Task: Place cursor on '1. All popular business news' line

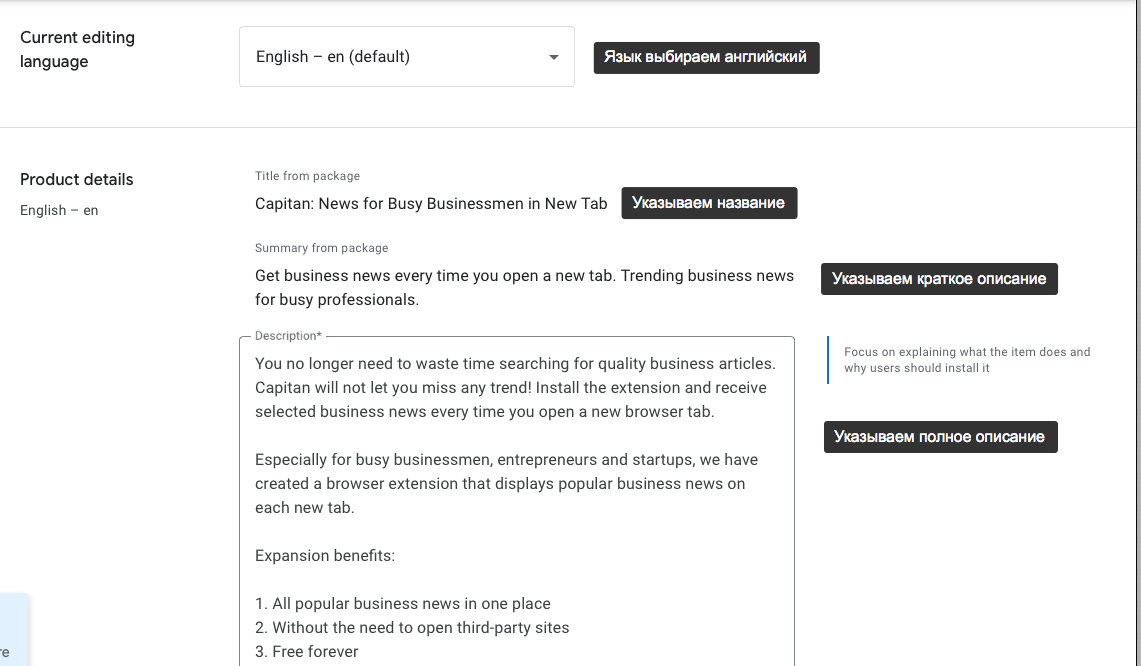Action: tap(402, 604)
